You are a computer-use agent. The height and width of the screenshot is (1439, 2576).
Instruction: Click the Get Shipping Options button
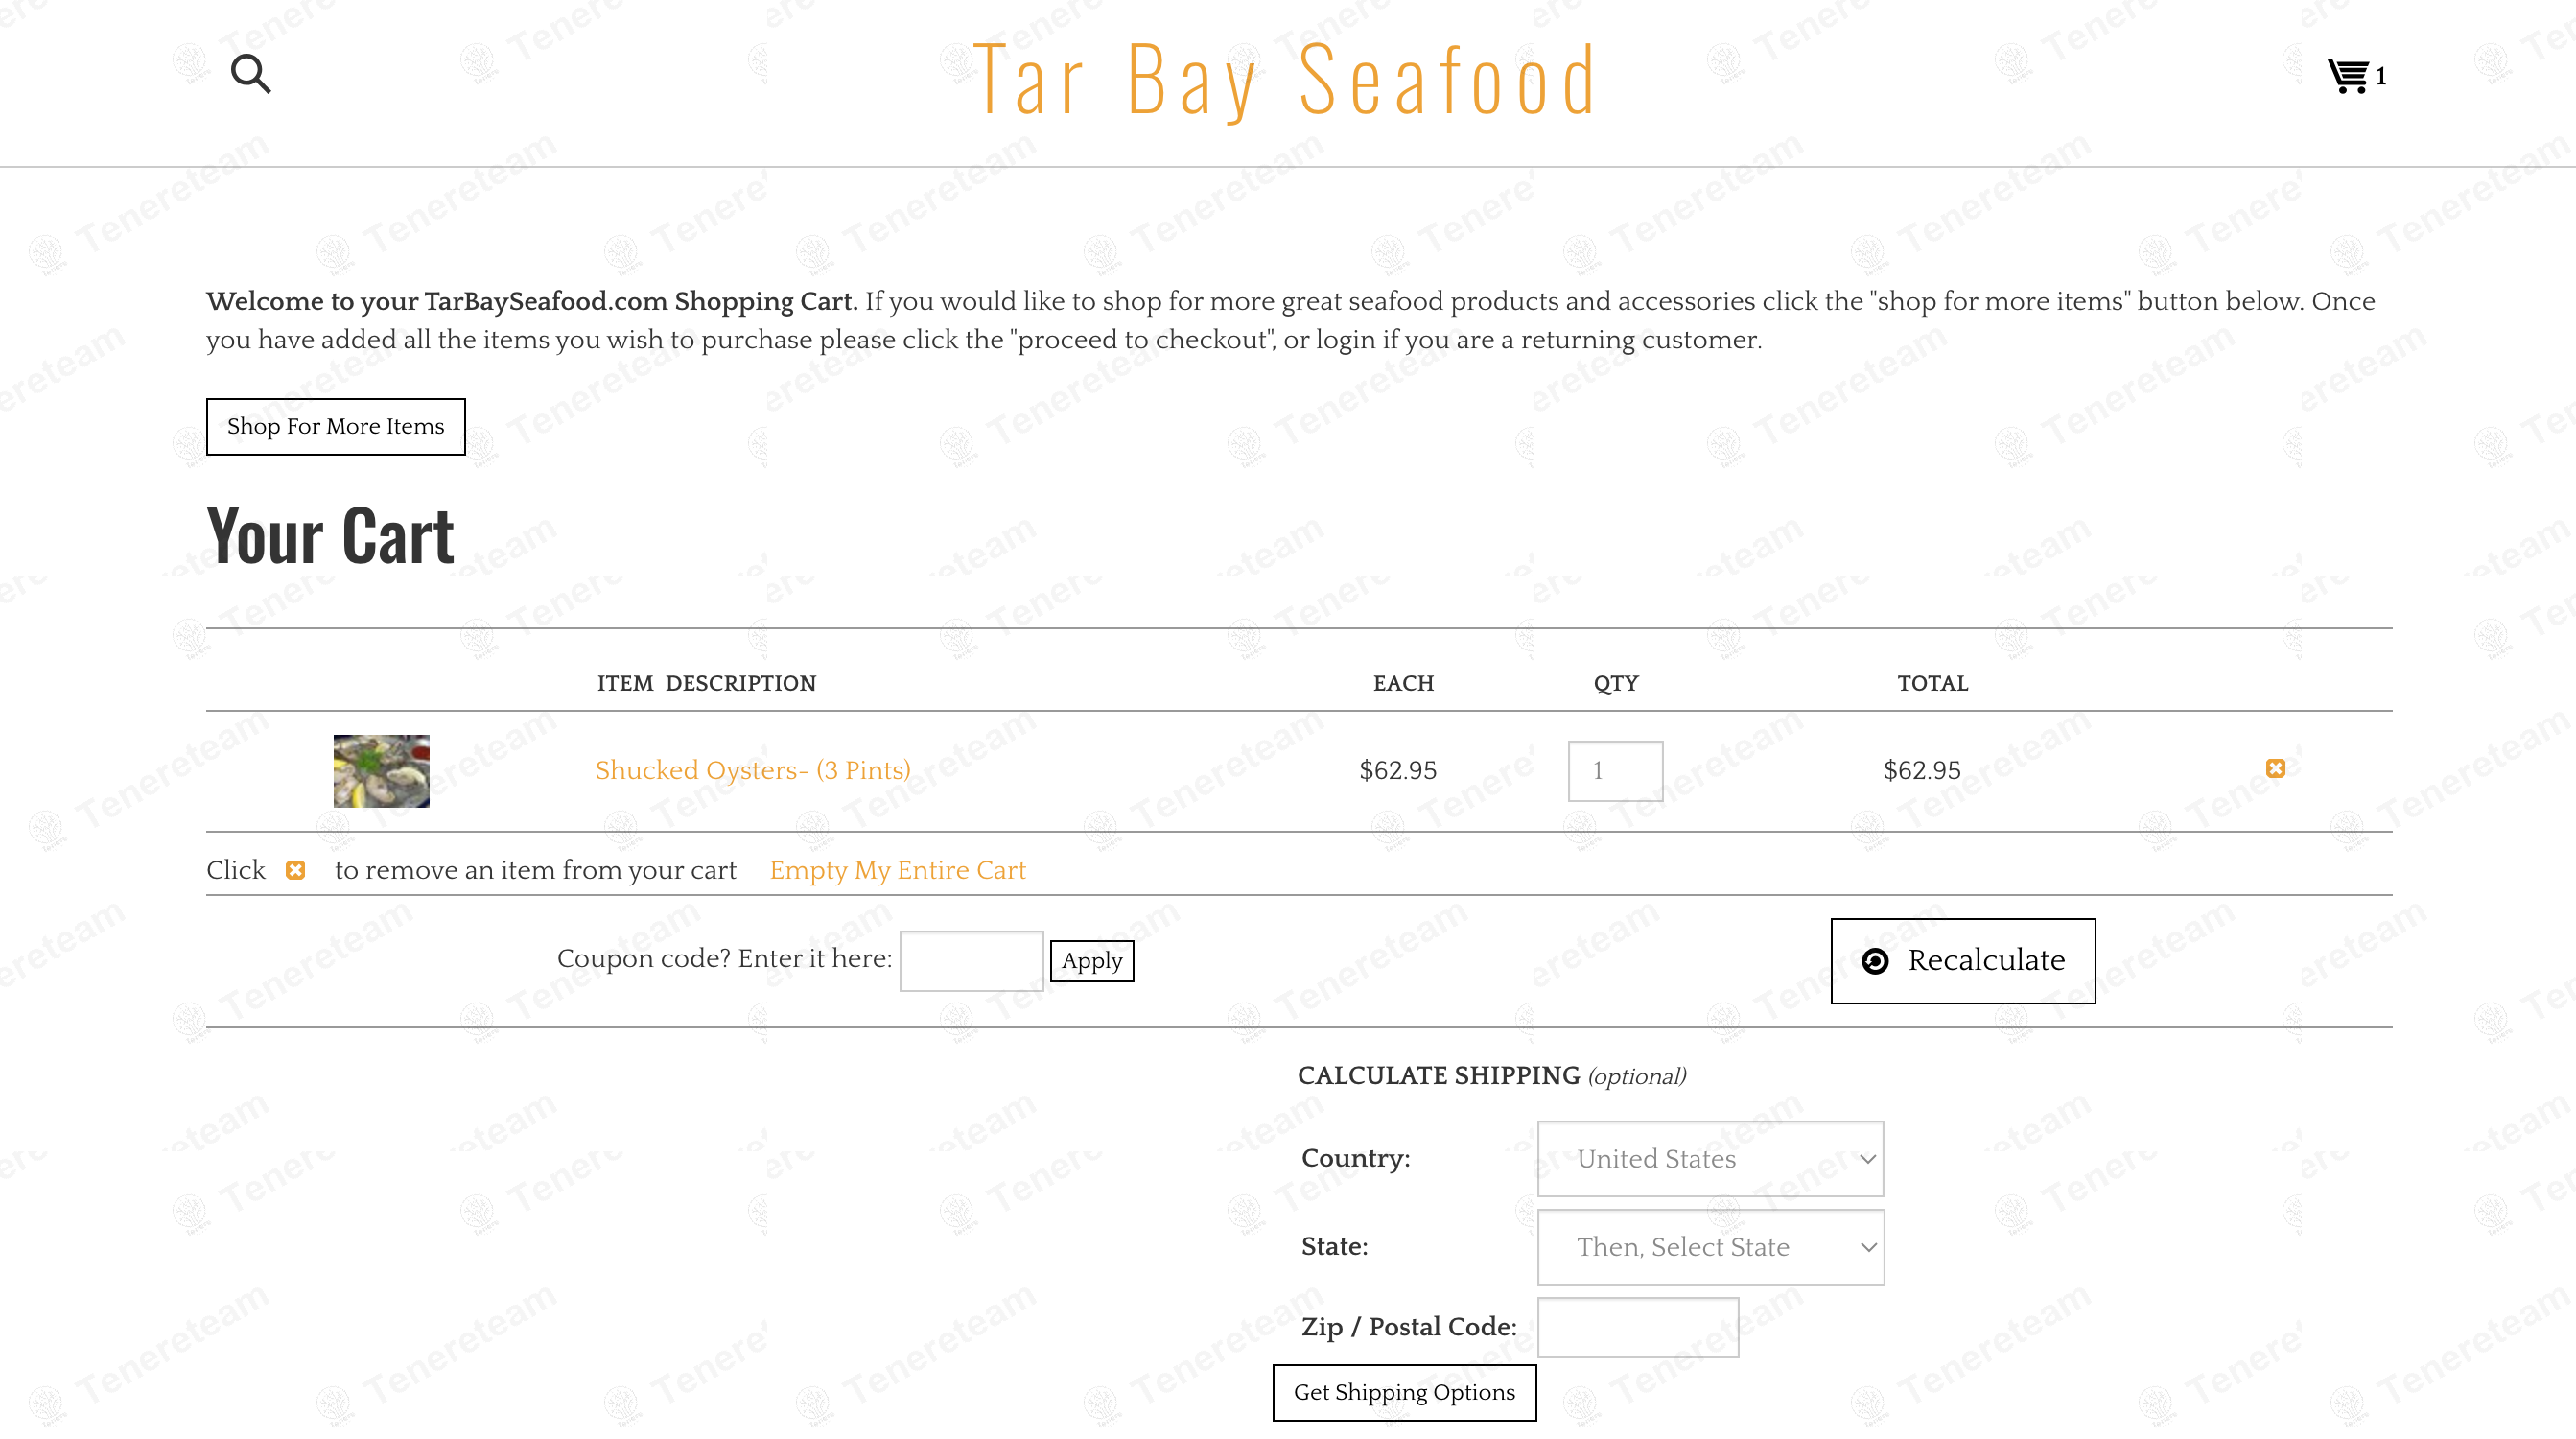(x=1404, y=1392)
